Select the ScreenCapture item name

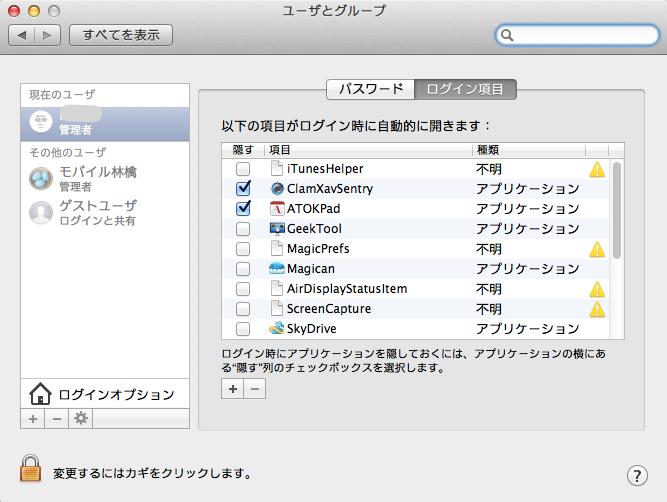pyautogui.click(x=329, y=309)
